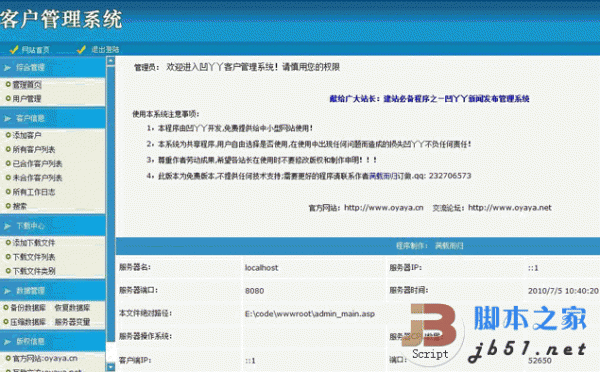Click the '::1' value beside 客户端IP
600x372 pixels.
pos(250,361)
